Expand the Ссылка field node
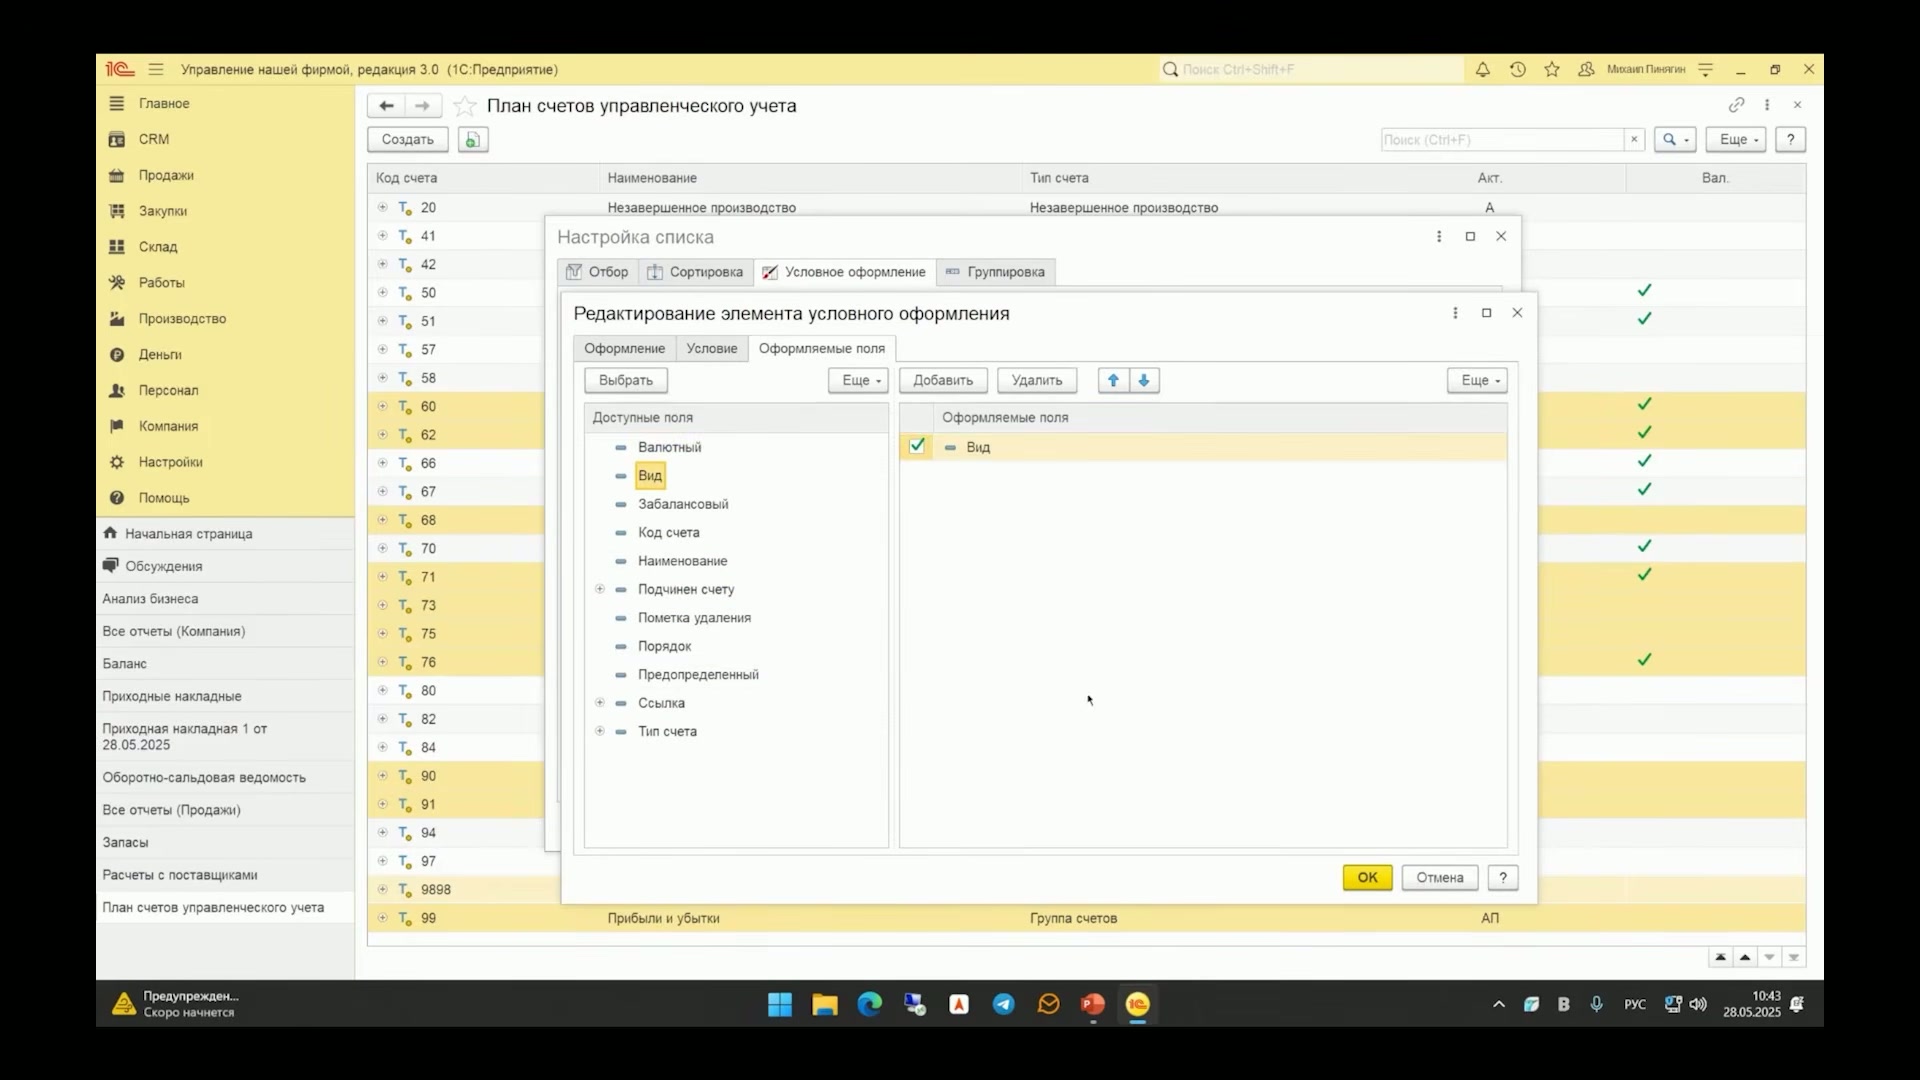 point(600,703)
